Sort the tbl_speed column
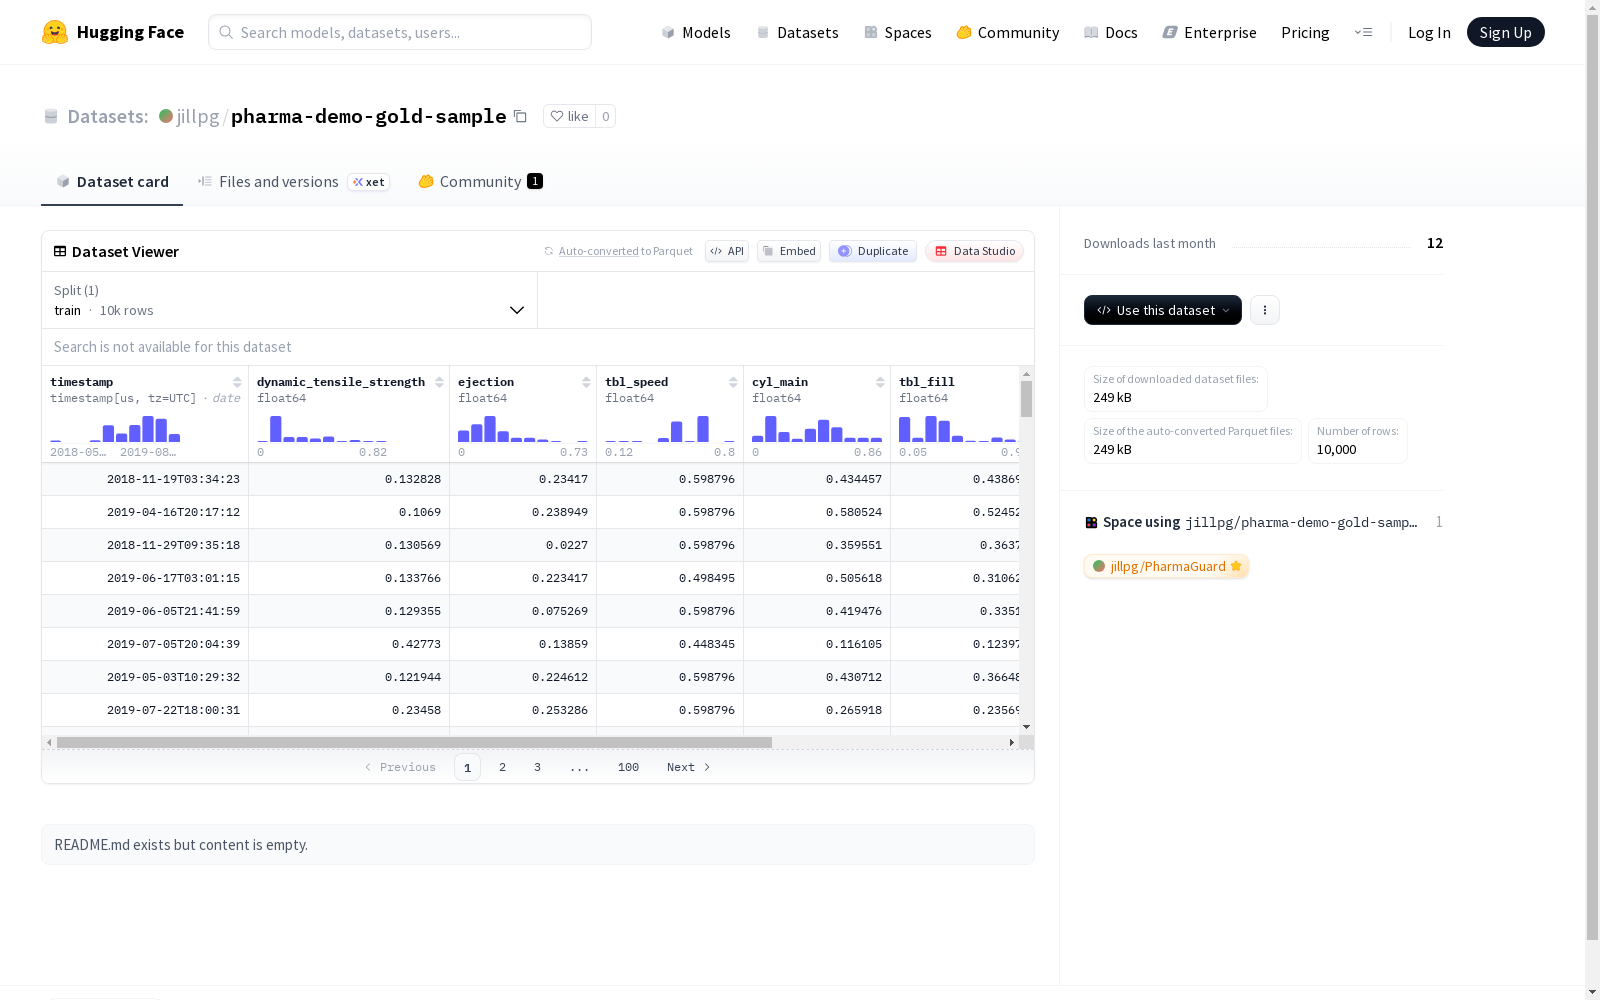Image resolution: width=1600 pixels, height=1000 pixels. (x=733, y=382)
